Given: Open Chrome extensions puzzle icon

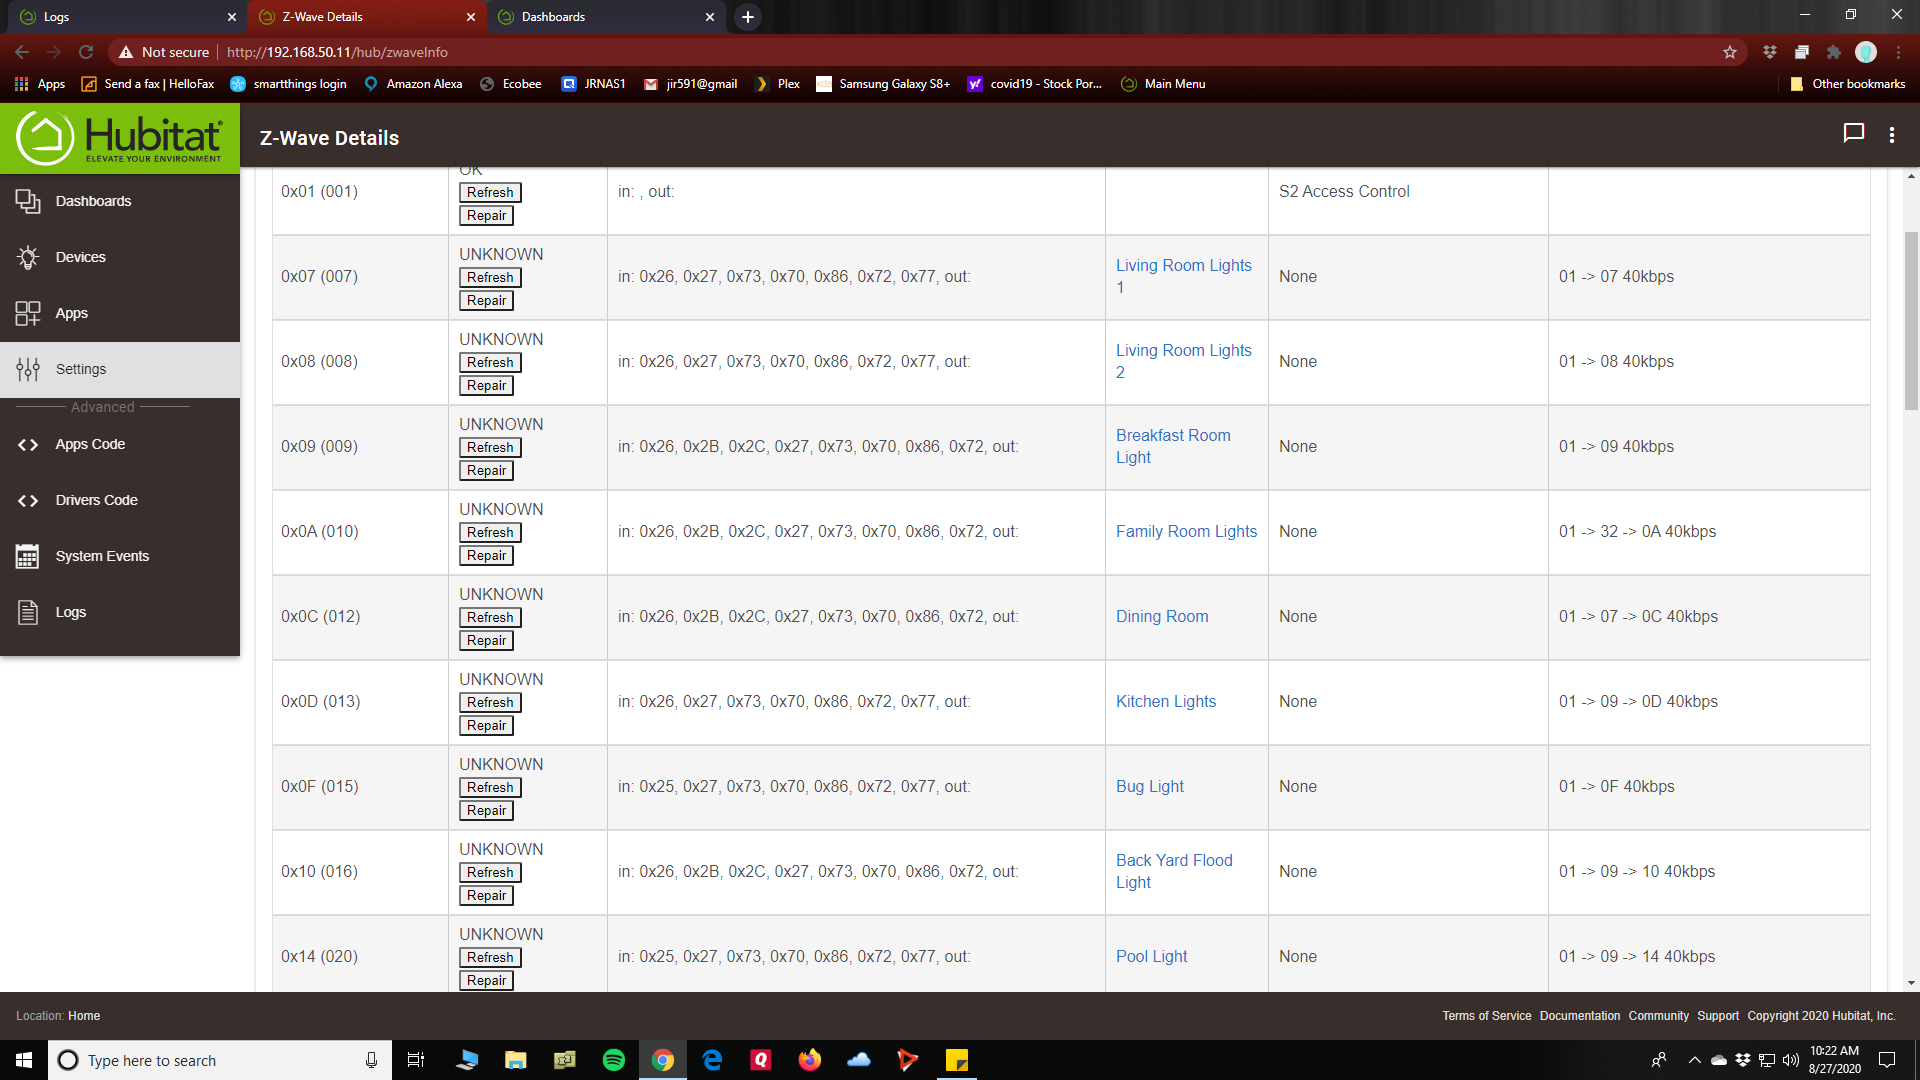Looking at the screenshot, I should 1833,52.
